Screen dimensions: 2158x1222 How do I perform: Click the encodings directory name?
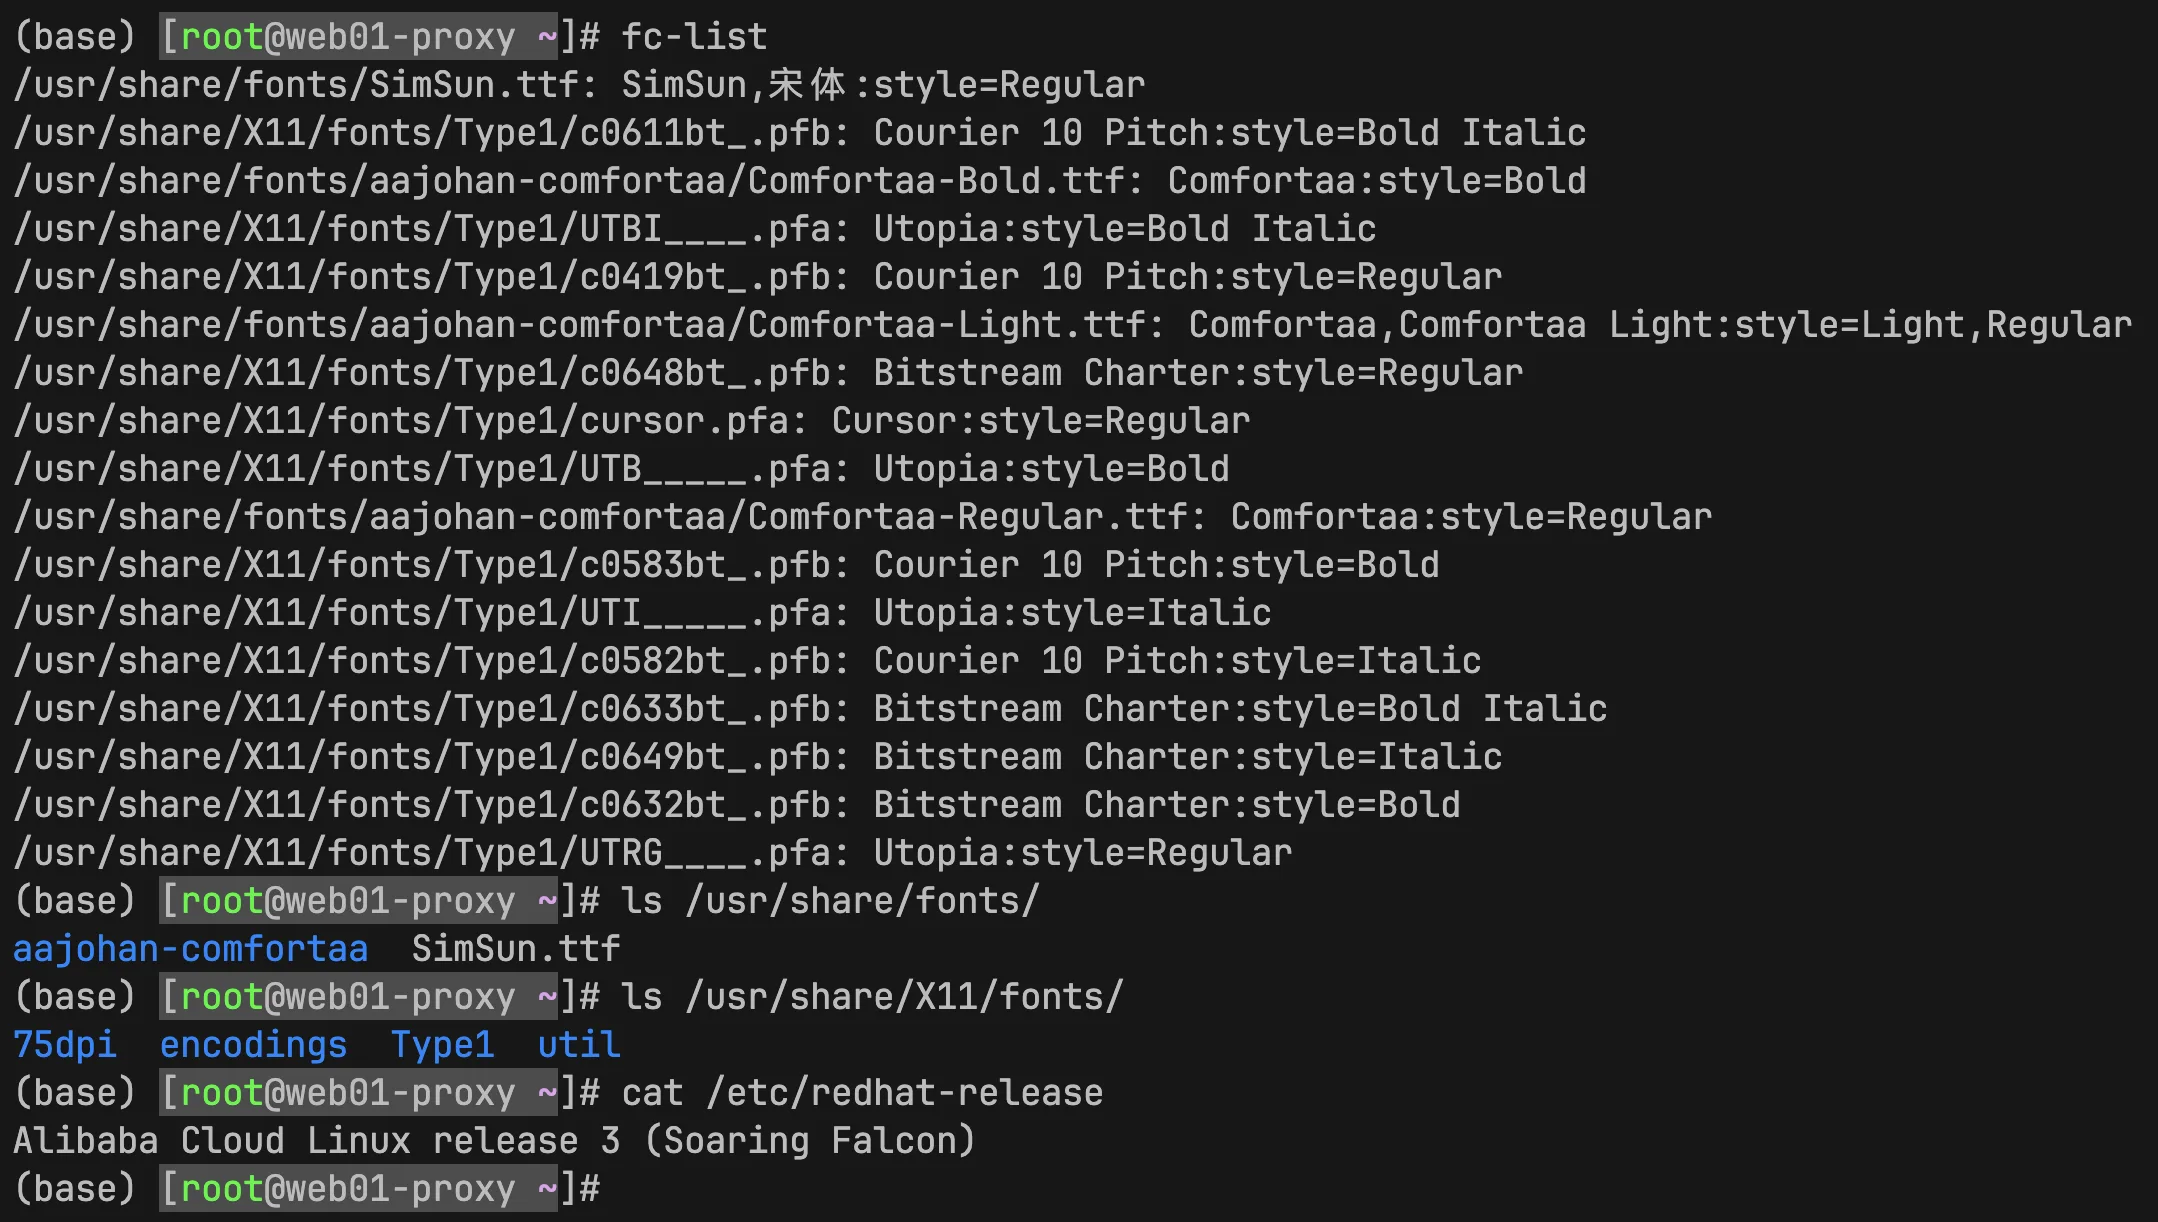(x=254, y=1045)
